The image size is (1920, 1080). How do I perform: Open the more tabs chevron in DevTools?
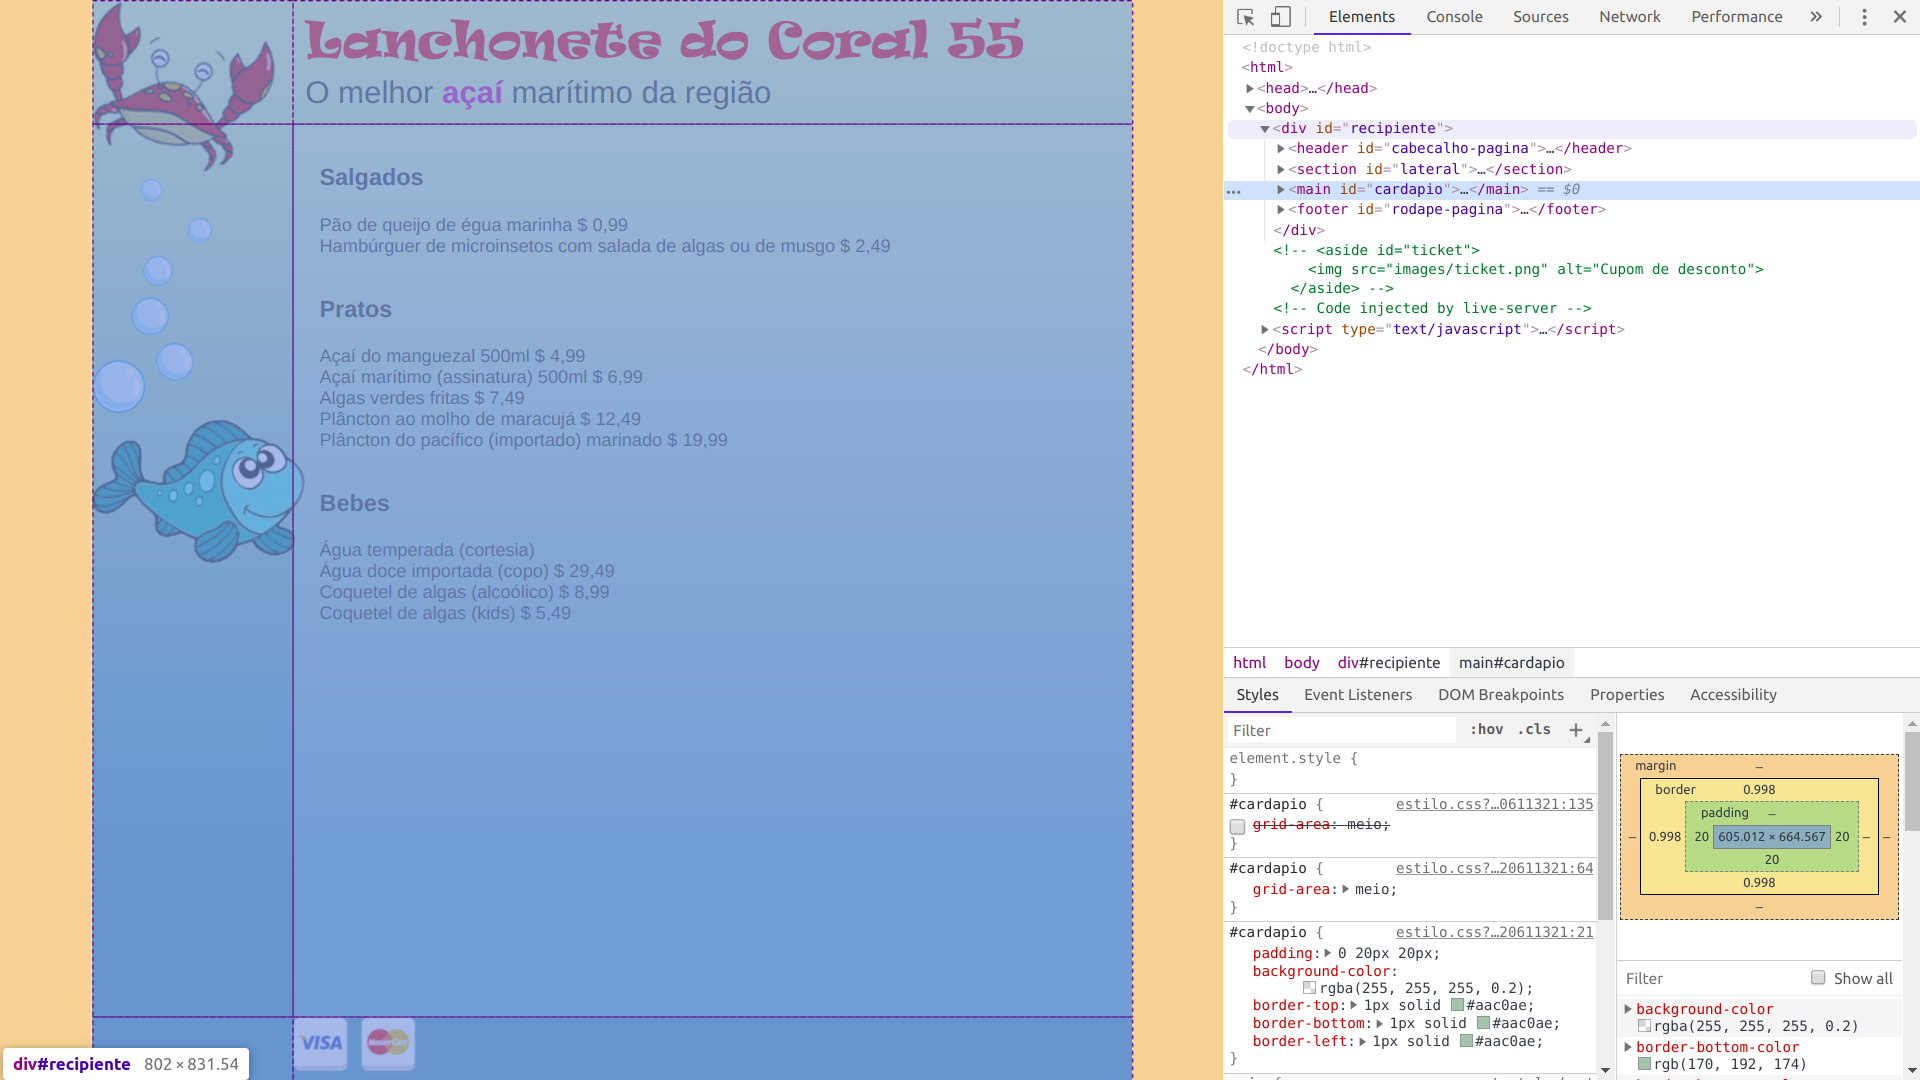coord(1816,17)
